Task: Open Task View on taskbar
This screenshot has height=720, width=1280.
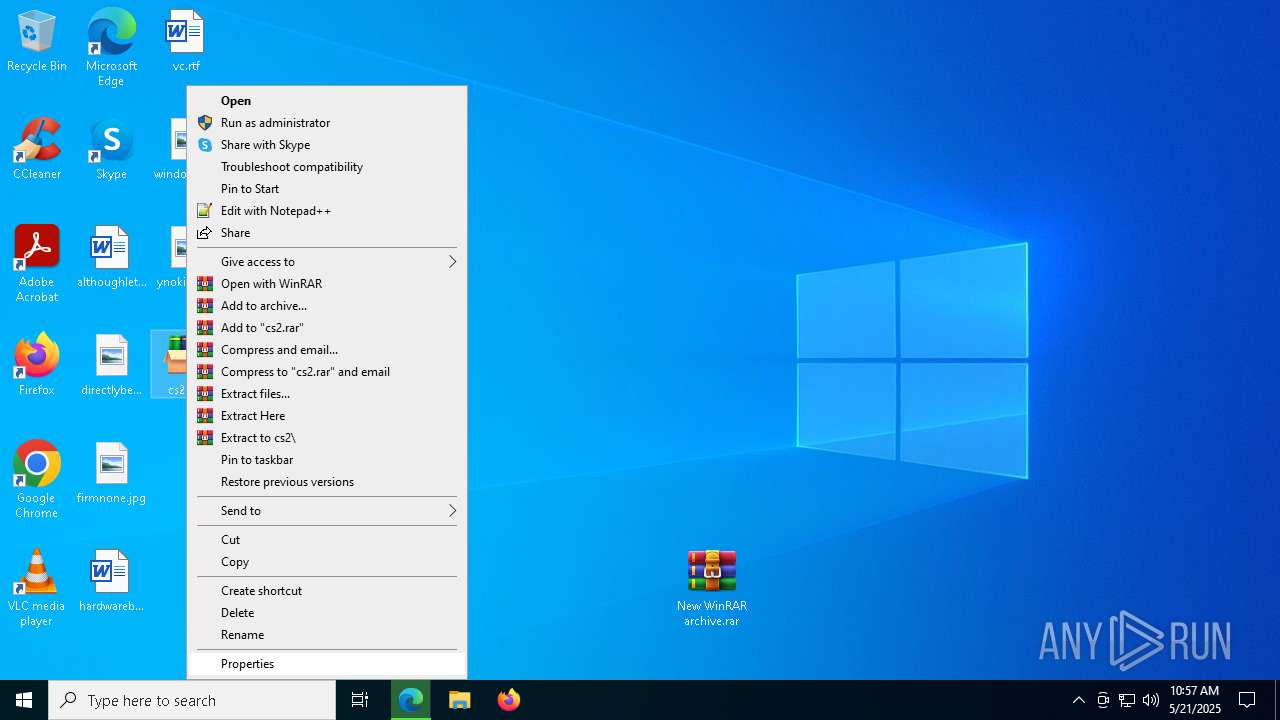Action: [360, 700]
